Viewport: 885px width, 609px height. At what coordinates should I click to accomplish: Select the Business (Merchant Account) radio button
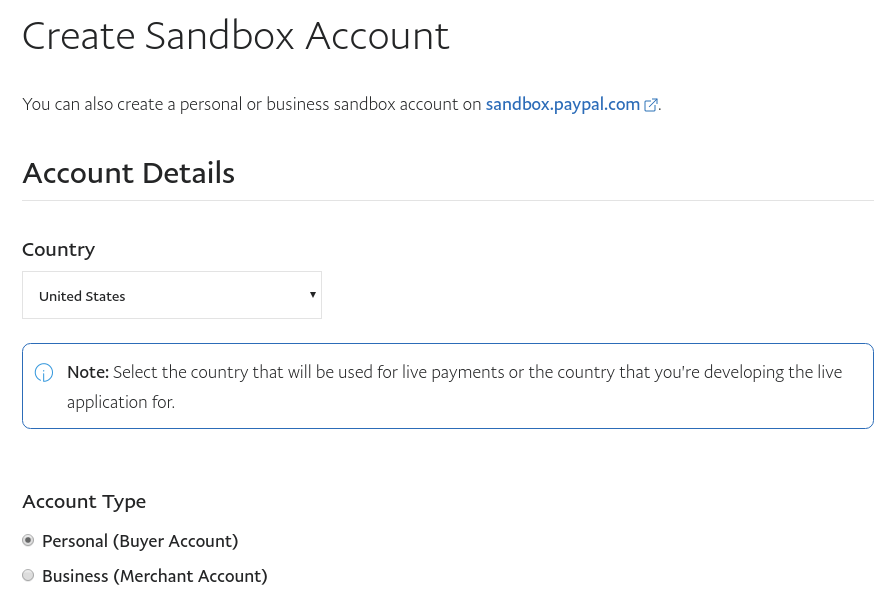28,575
